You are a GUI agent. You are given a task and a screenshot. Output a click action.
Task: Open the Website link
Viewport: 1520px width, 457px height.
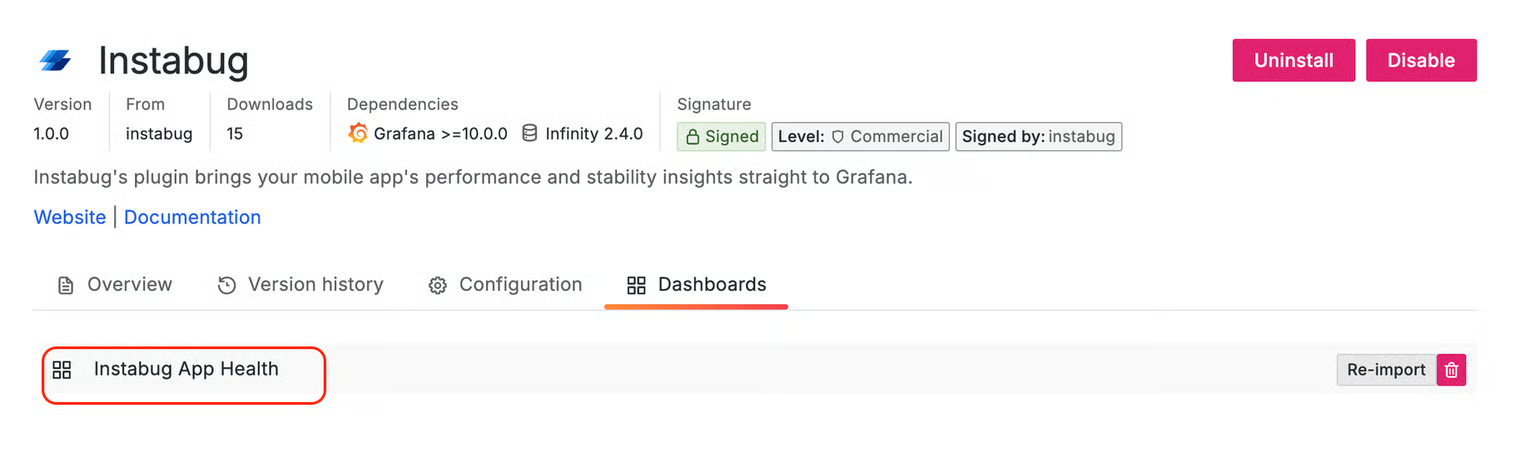[70, 217]
